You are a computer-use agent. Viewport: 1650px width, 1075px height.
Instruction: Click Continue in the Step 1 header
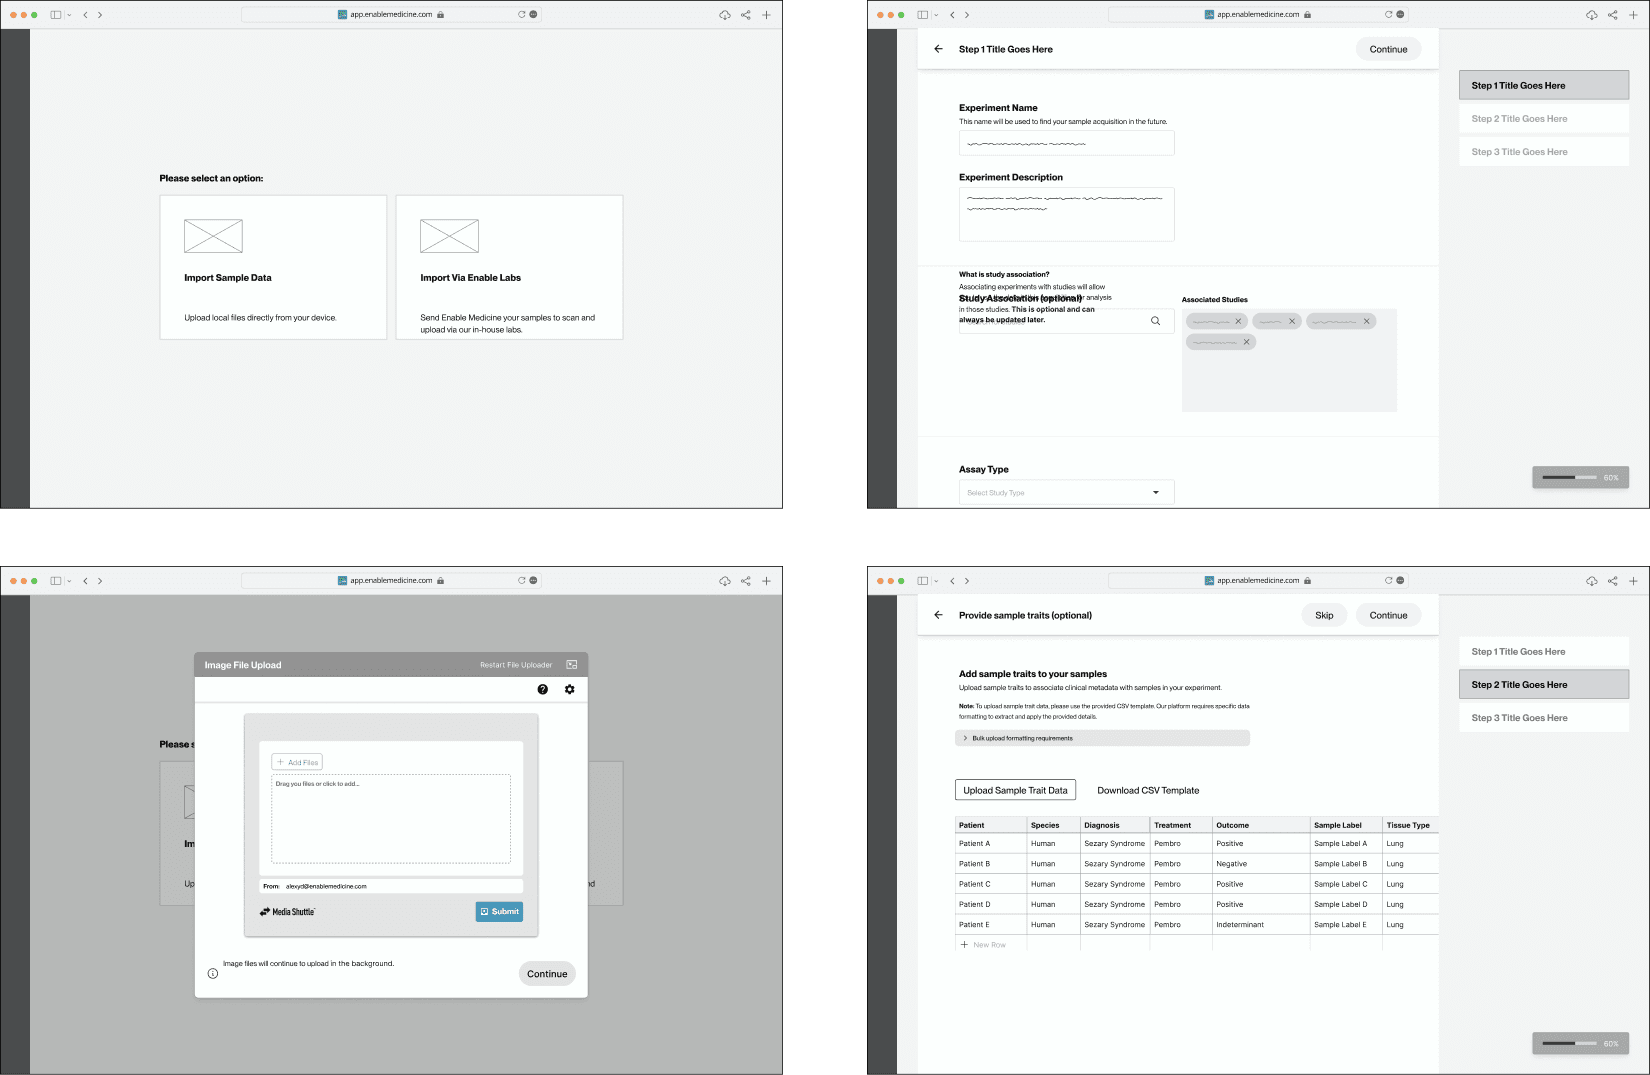[1388, 49]
